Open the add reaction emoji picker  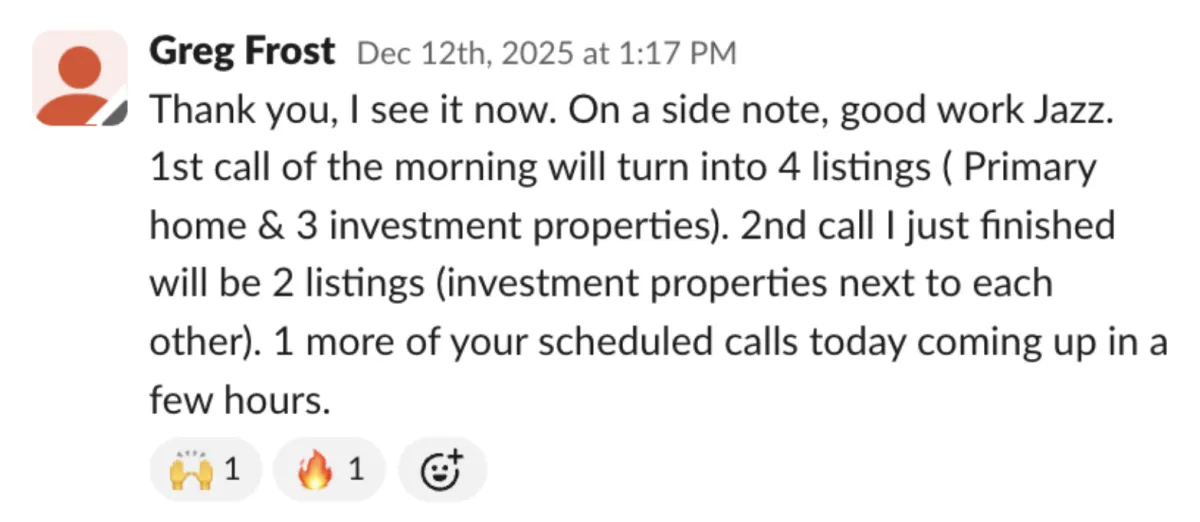[442, 468]
